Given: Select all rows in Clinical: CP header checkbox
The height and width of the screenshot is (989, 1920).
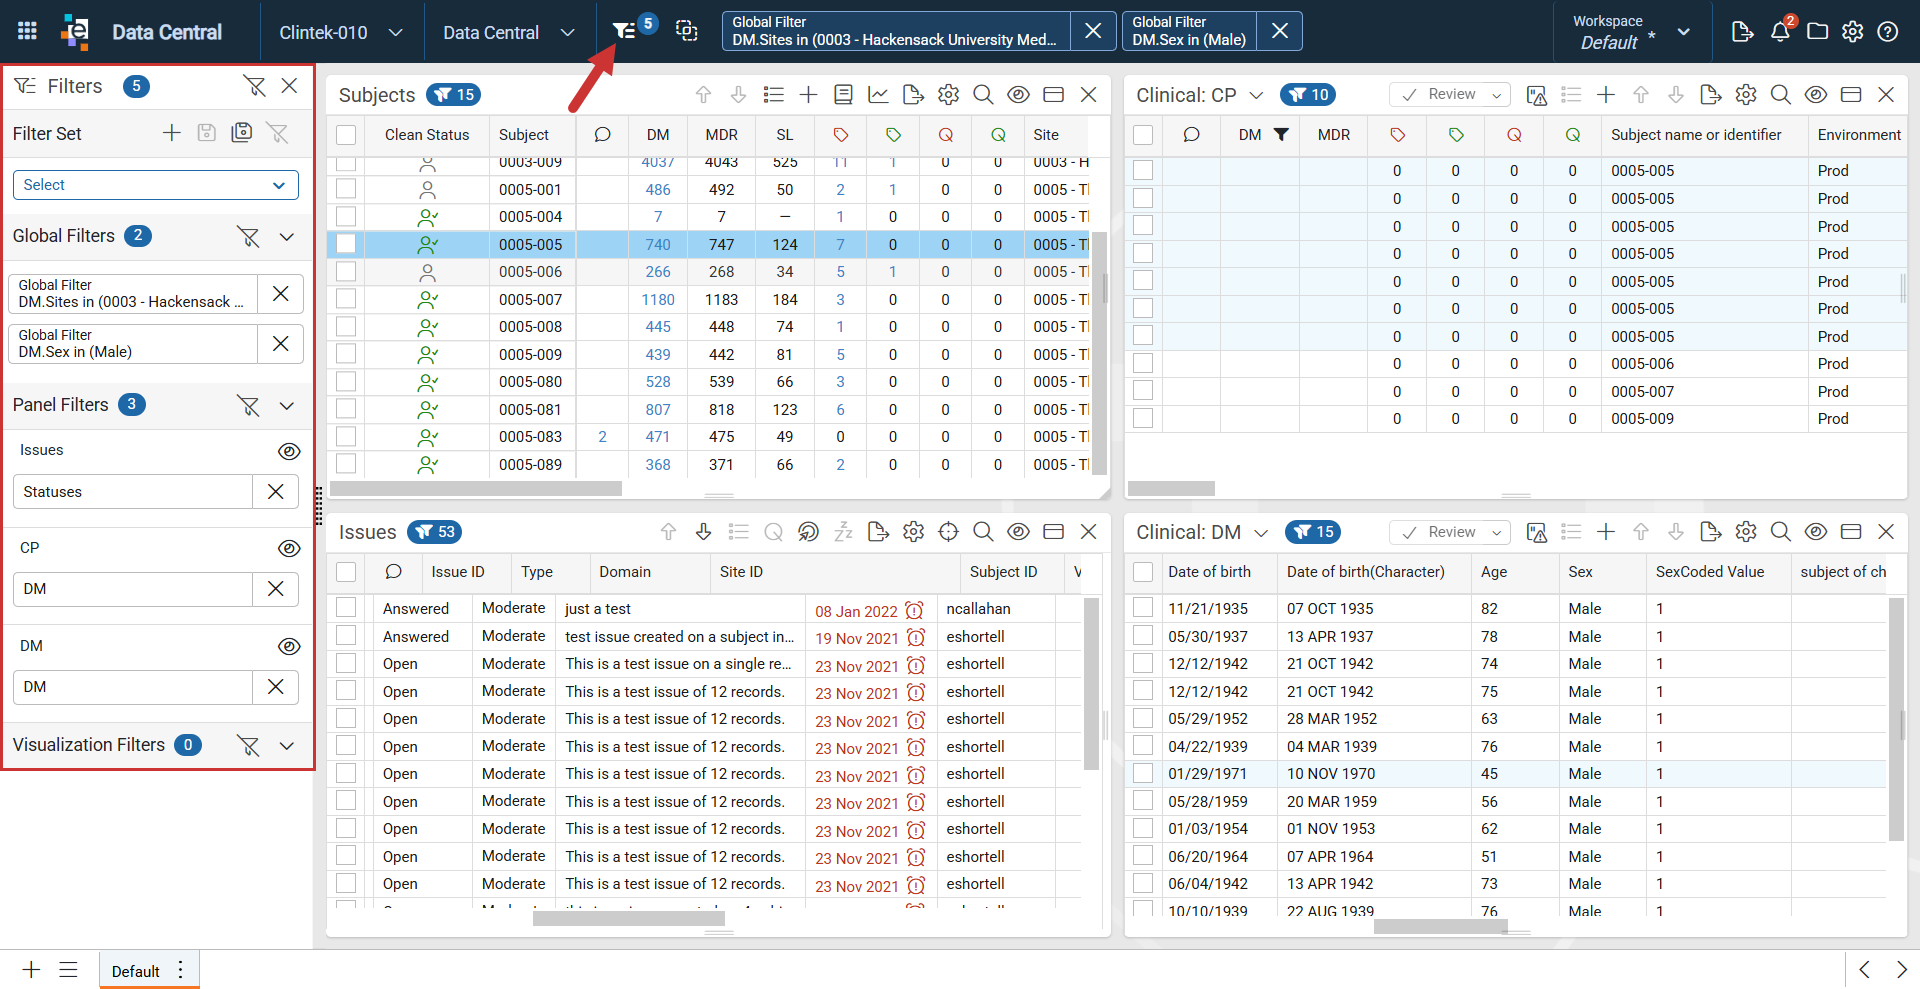Looking at the screenshot, I should point(1143,135).
